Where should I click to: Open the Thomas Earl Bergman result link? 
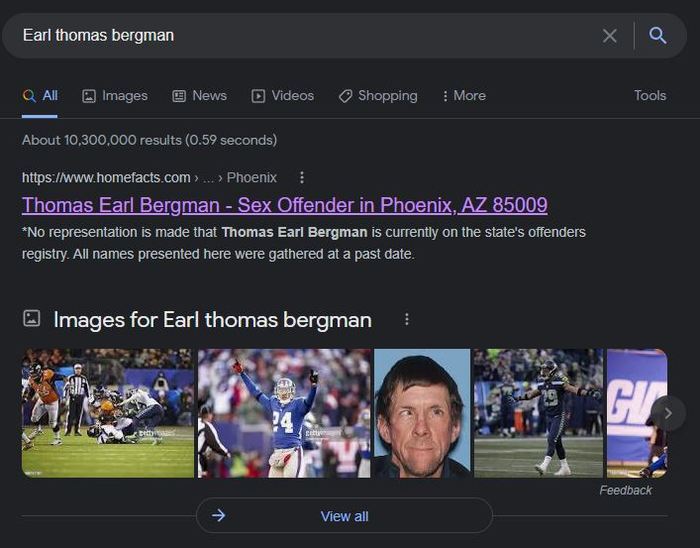click(x=284, y=205)
